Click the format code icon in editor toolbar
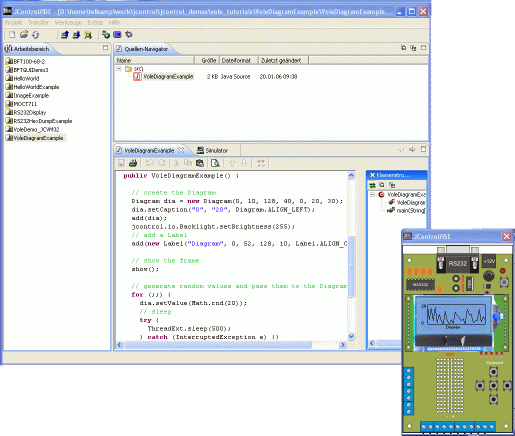 point(261,163)
